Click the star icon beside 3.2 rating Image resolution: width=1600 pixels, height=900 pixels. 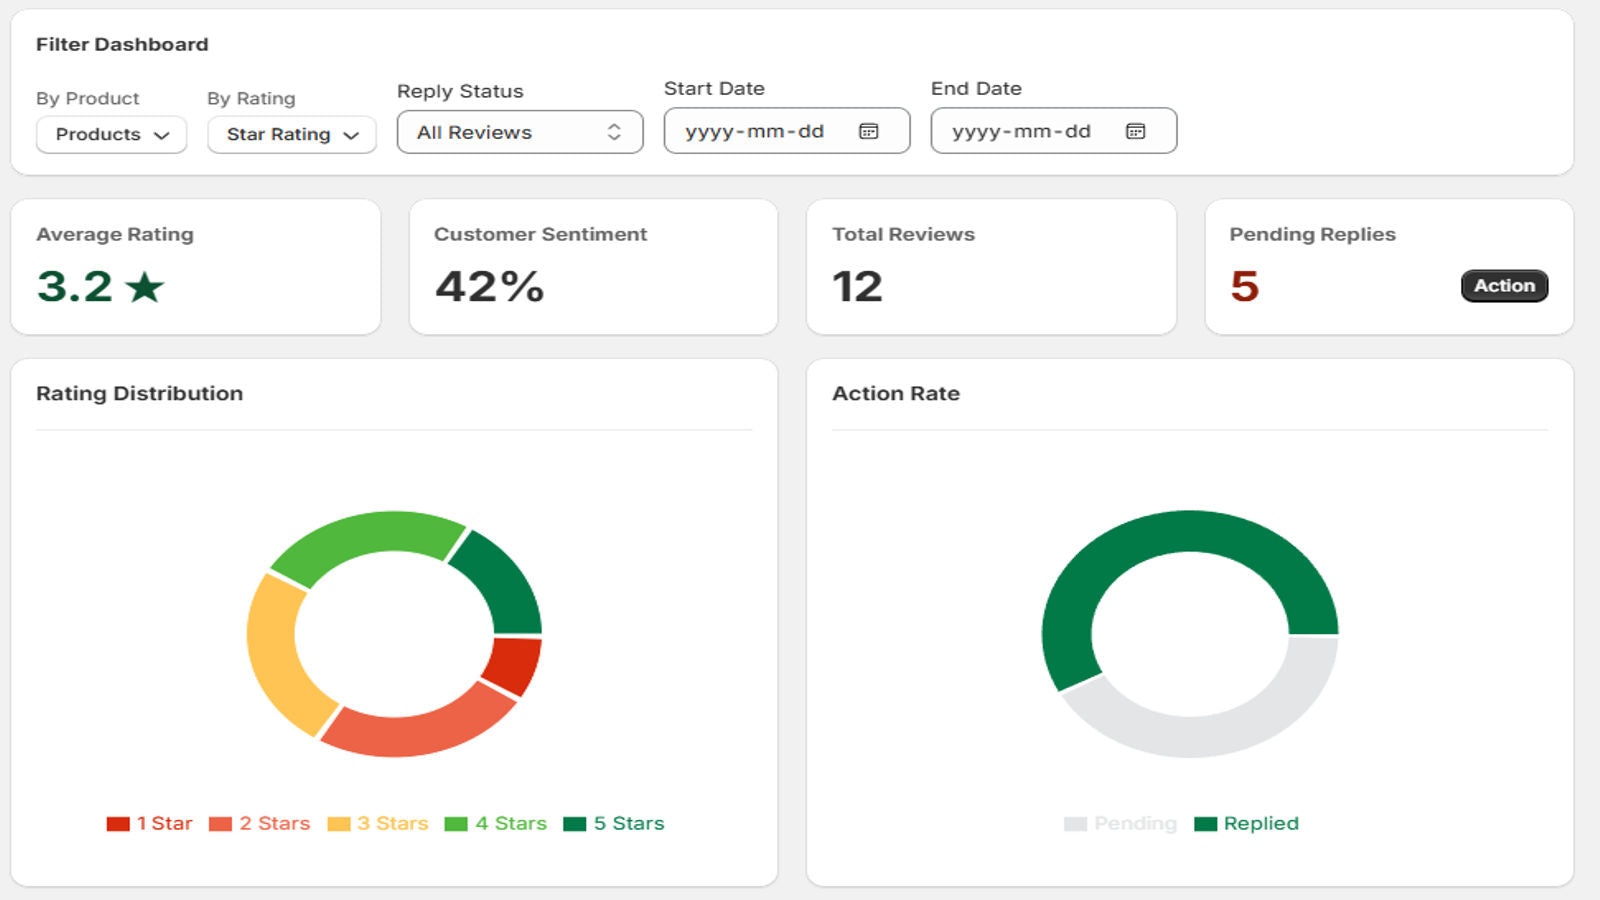pos(145,287)
